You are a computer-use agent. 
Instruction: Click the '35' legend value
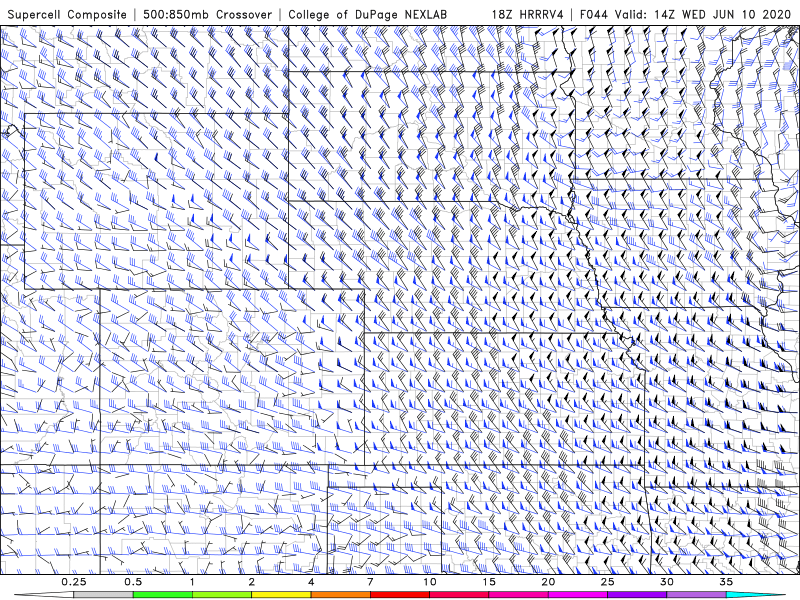click(x=726, y=582)
